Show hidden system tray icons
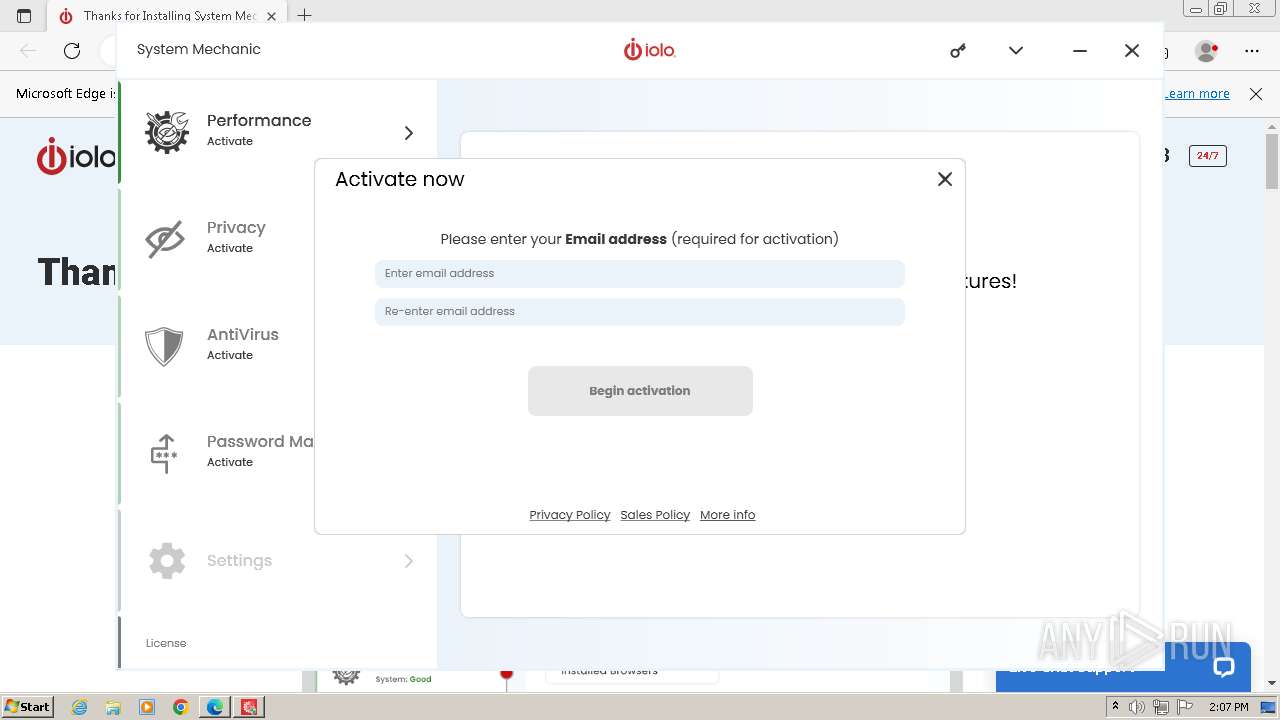Viewport: 1280px width, 720px height. [x=1115, y=707]
